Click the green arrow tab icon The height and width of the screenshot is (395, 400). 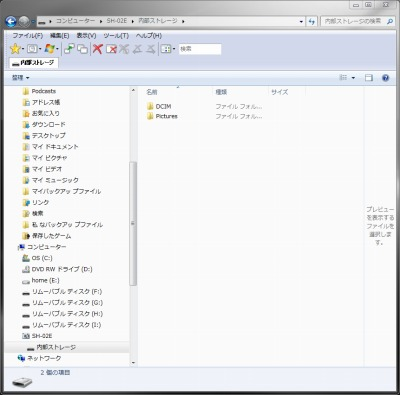(x=69, y=49)
